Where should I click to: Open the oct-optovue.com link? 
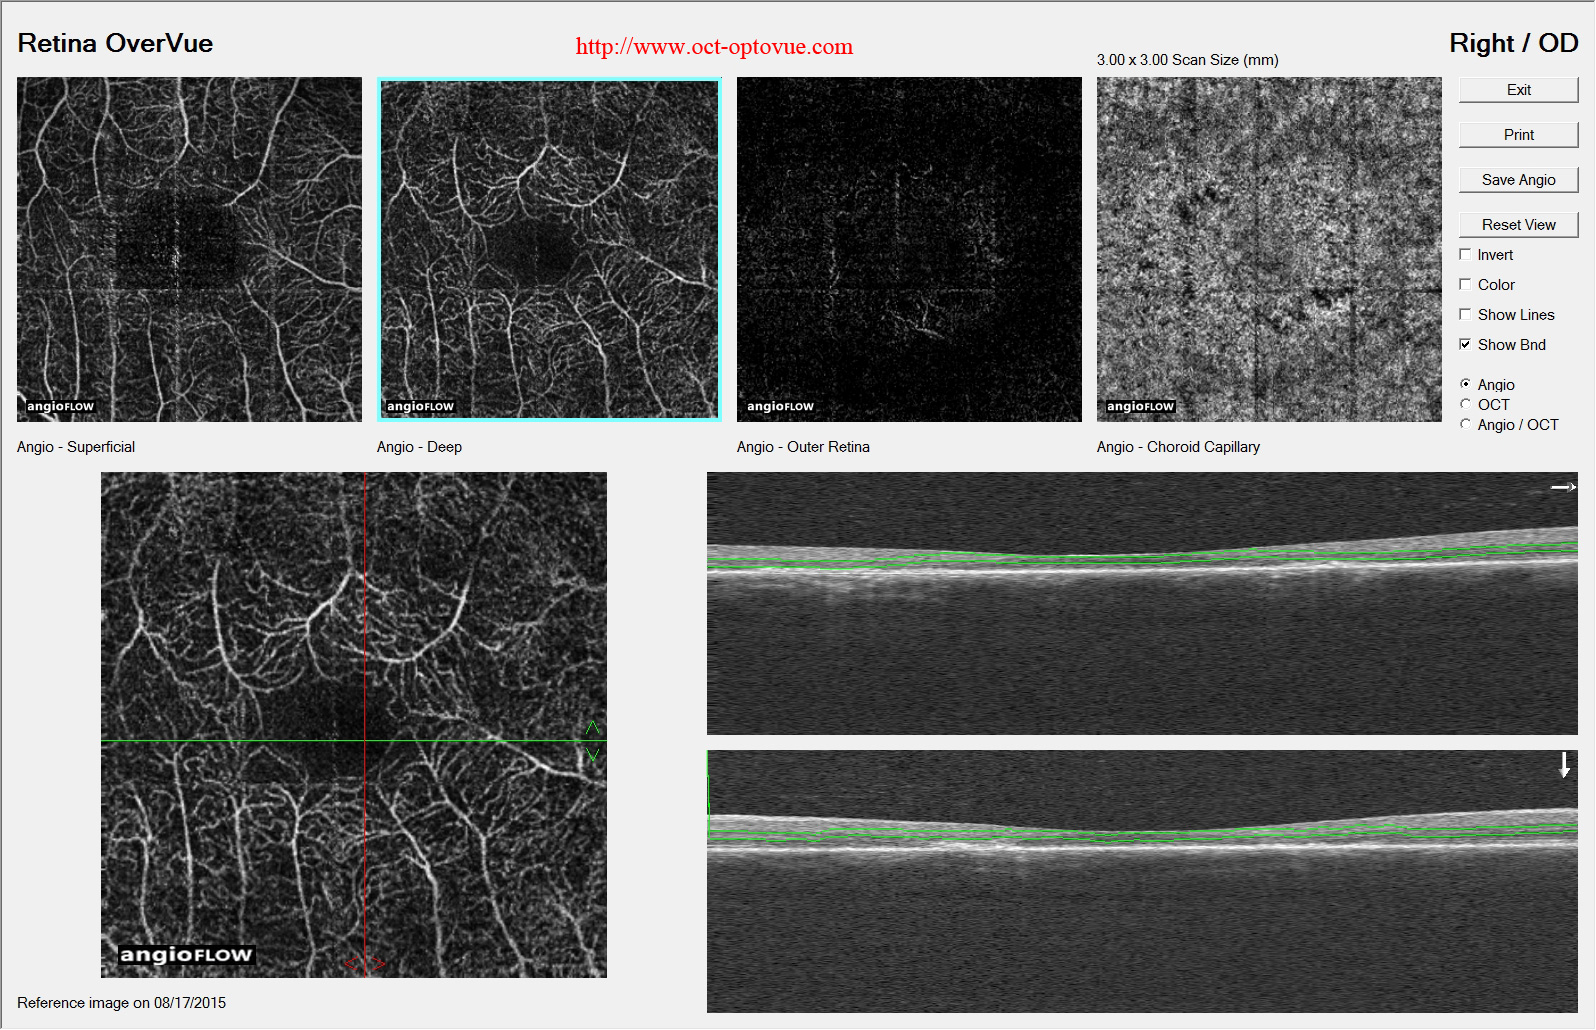point(714,46)
